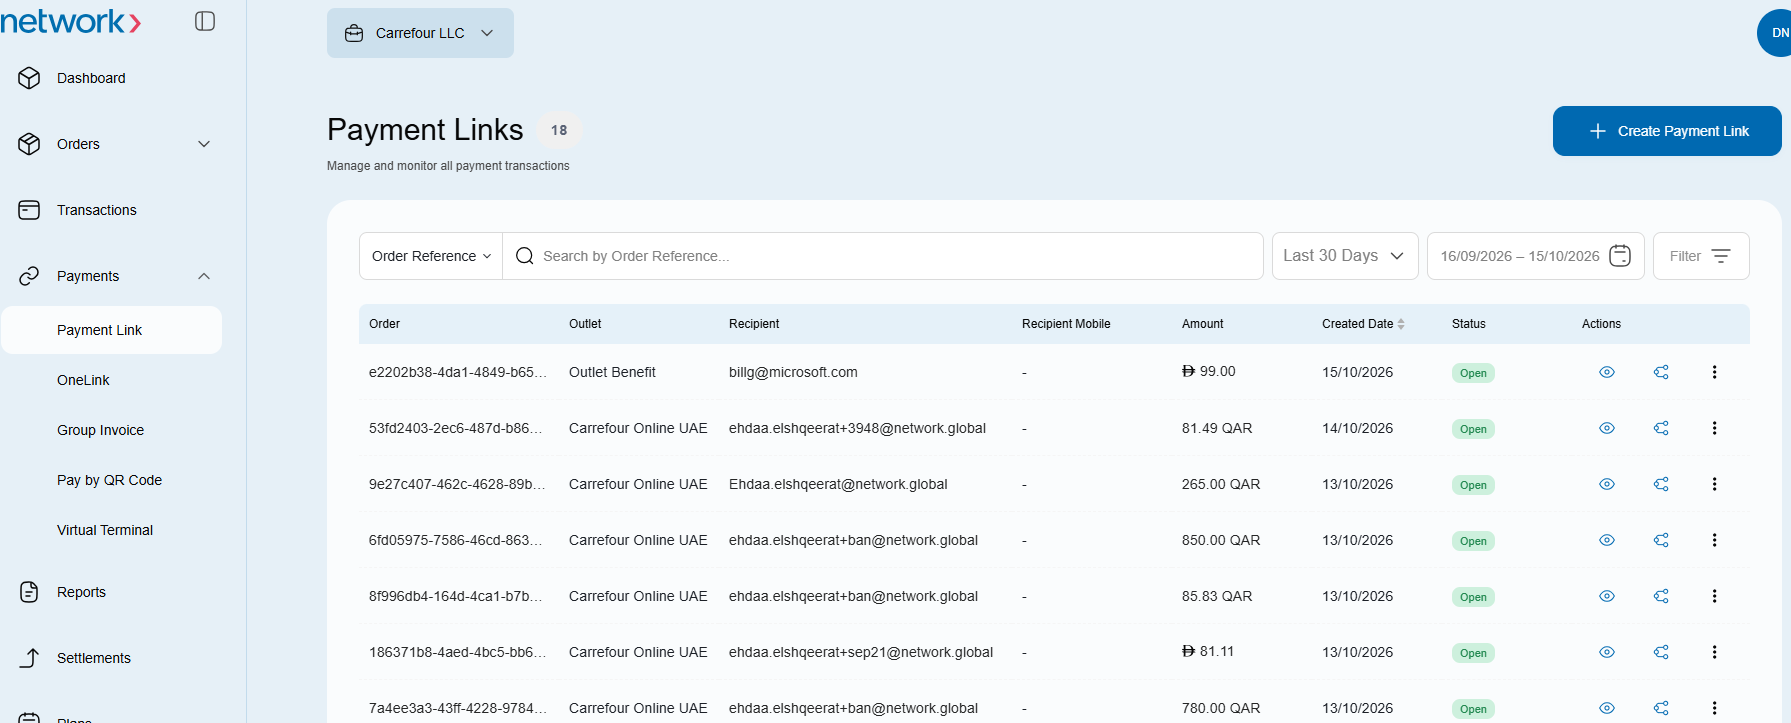Click Create Payment Link button
The width and height of the screenshot is (1791, 723).
[x=1667, y=131]
